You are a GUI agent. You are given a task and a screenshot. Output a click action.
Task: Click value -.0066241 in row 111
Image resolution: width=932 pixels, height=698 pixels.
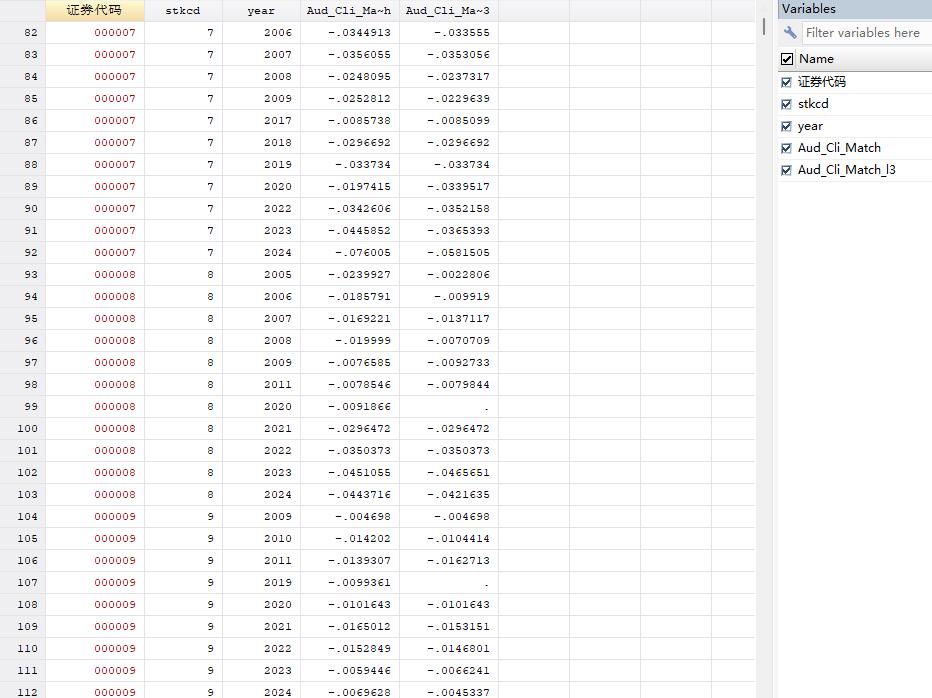point(448,671)
